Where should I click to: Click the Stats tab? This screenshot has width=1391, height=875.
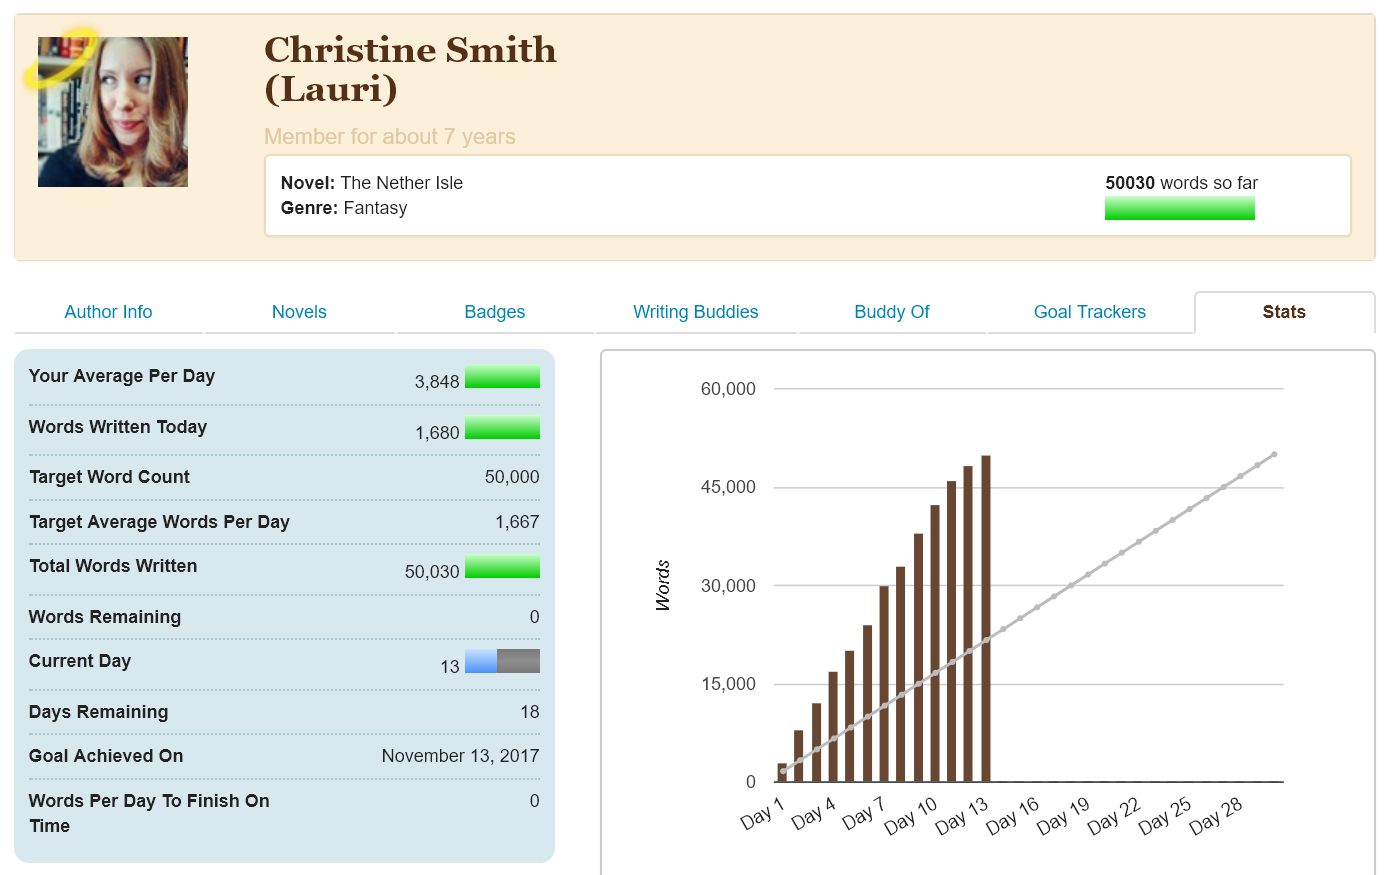(x=1284, y=312)
